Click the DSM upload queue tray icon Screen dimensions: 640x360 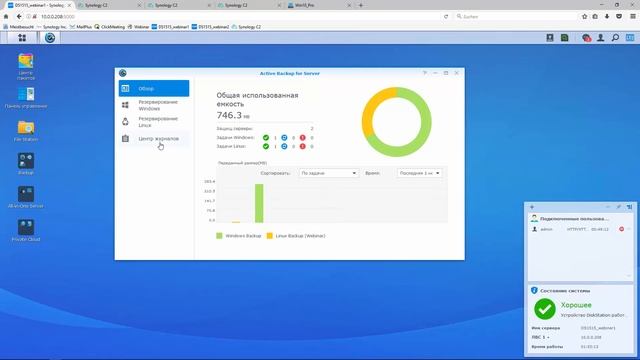click(550, 38)
